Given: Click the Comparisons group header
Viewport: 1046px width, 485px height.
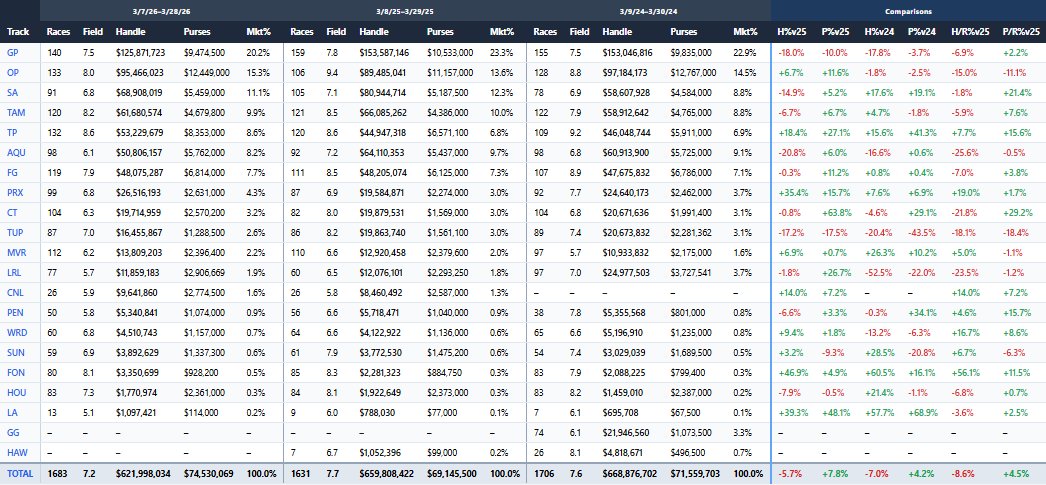Looking at the screenshot, I should (x=909, y=11).
